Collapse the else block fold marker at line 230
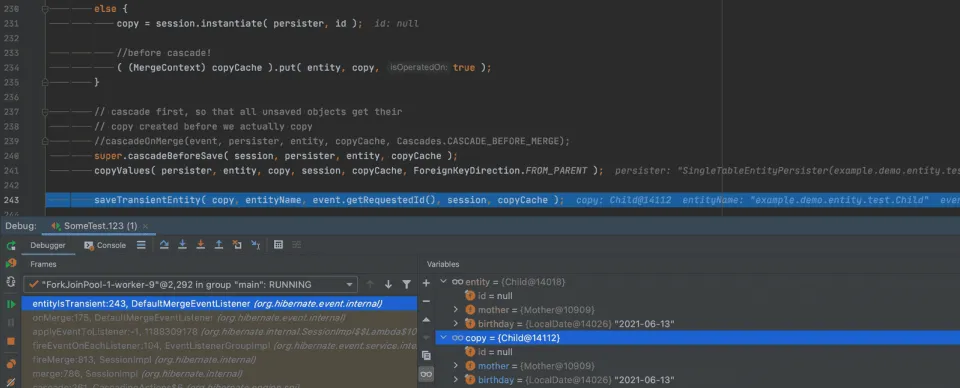The height and width of the screenshot is (388, 960). (x=45, y=9)
